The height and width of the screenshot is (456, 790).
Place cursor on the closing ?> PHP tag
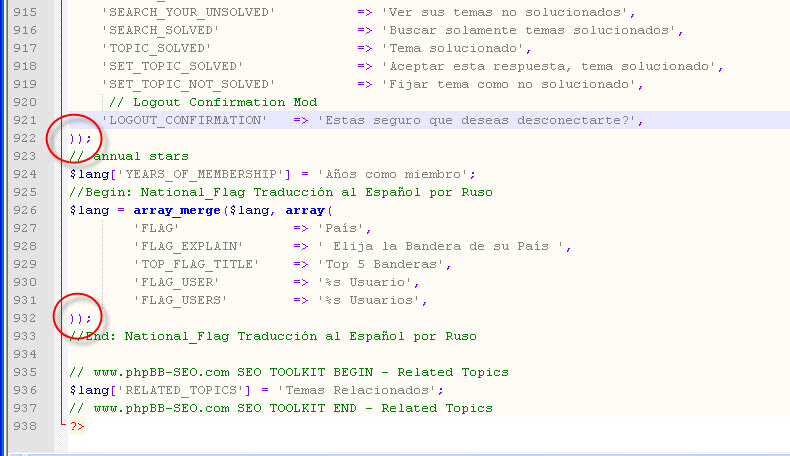77,426
